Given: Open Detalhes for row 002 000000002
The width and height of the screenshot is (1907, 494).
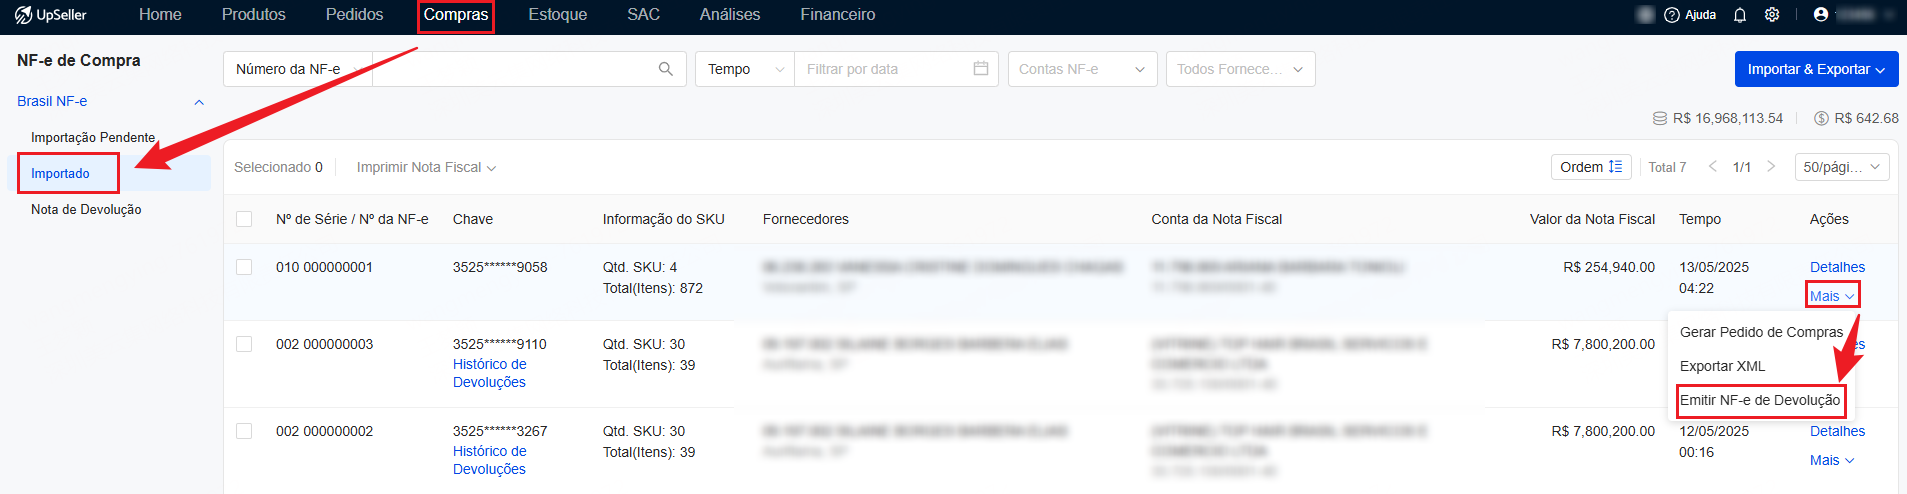Looking at the screenshot, I should point(1837,431).
